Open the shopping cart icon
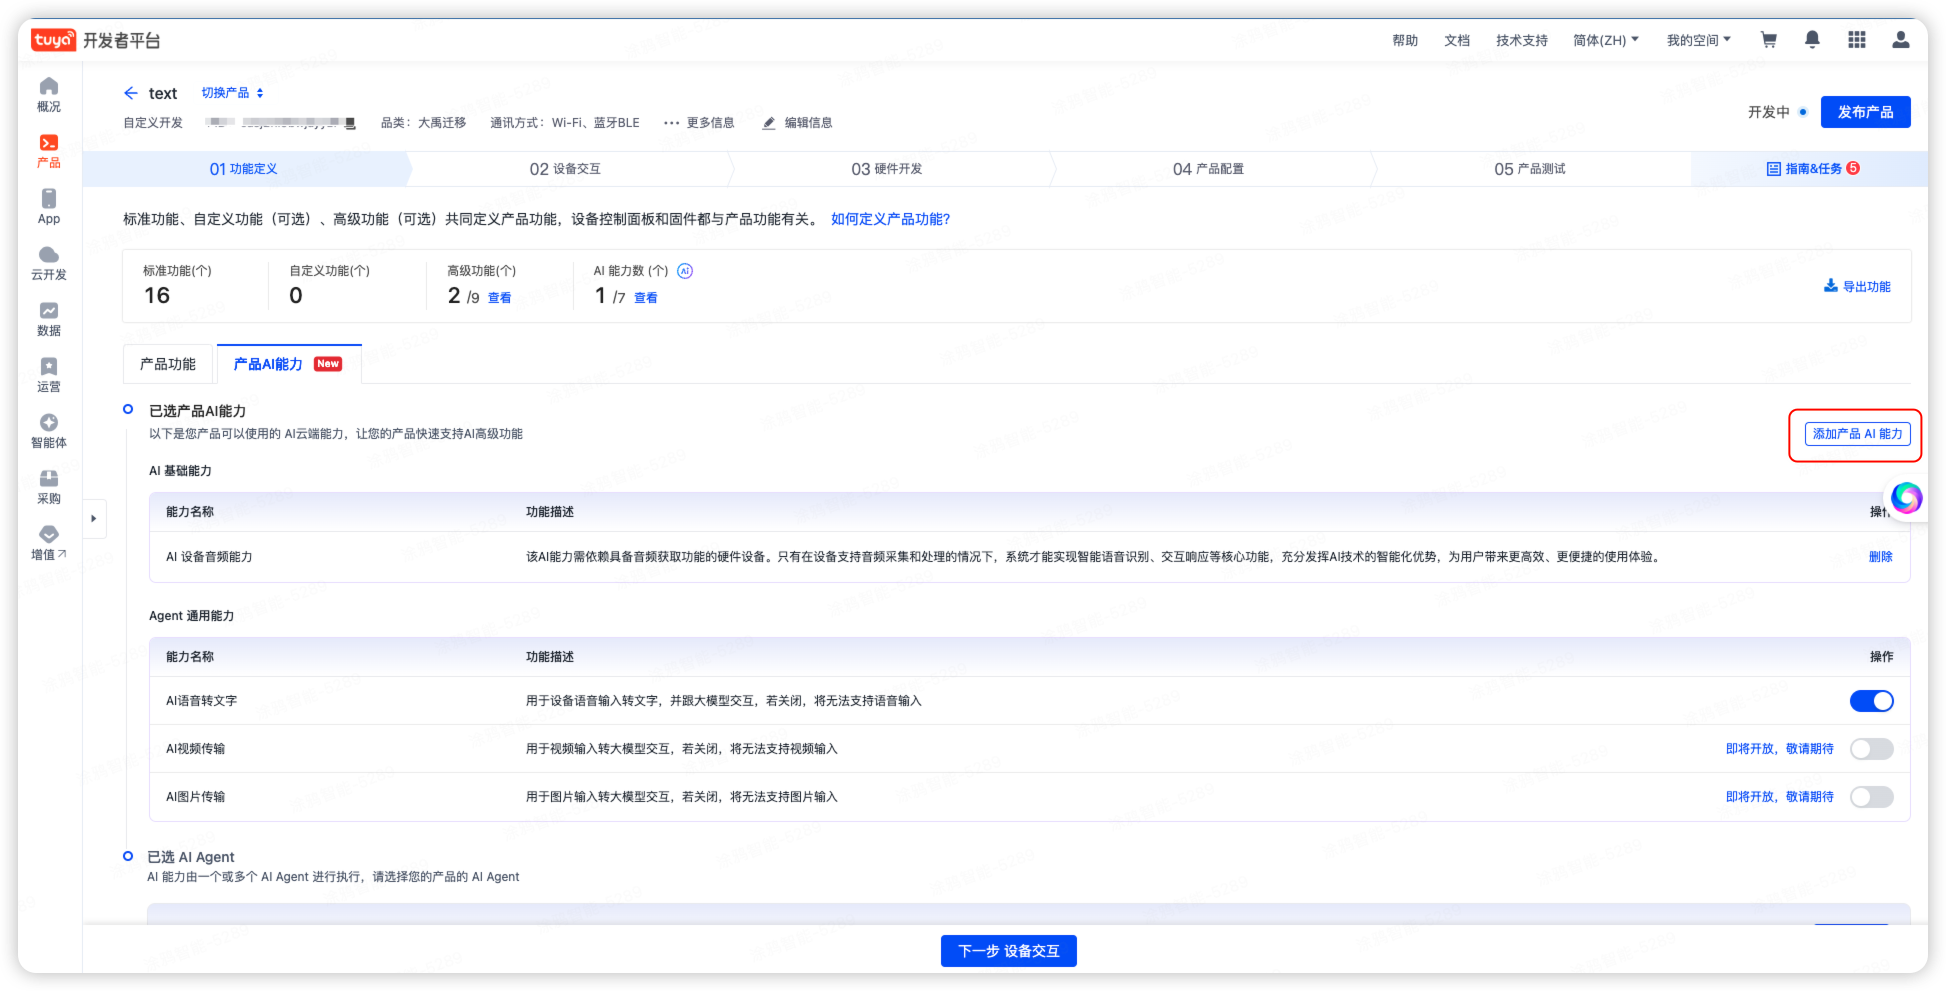Screen dimensions: 1946x991 coord(1768,40)
